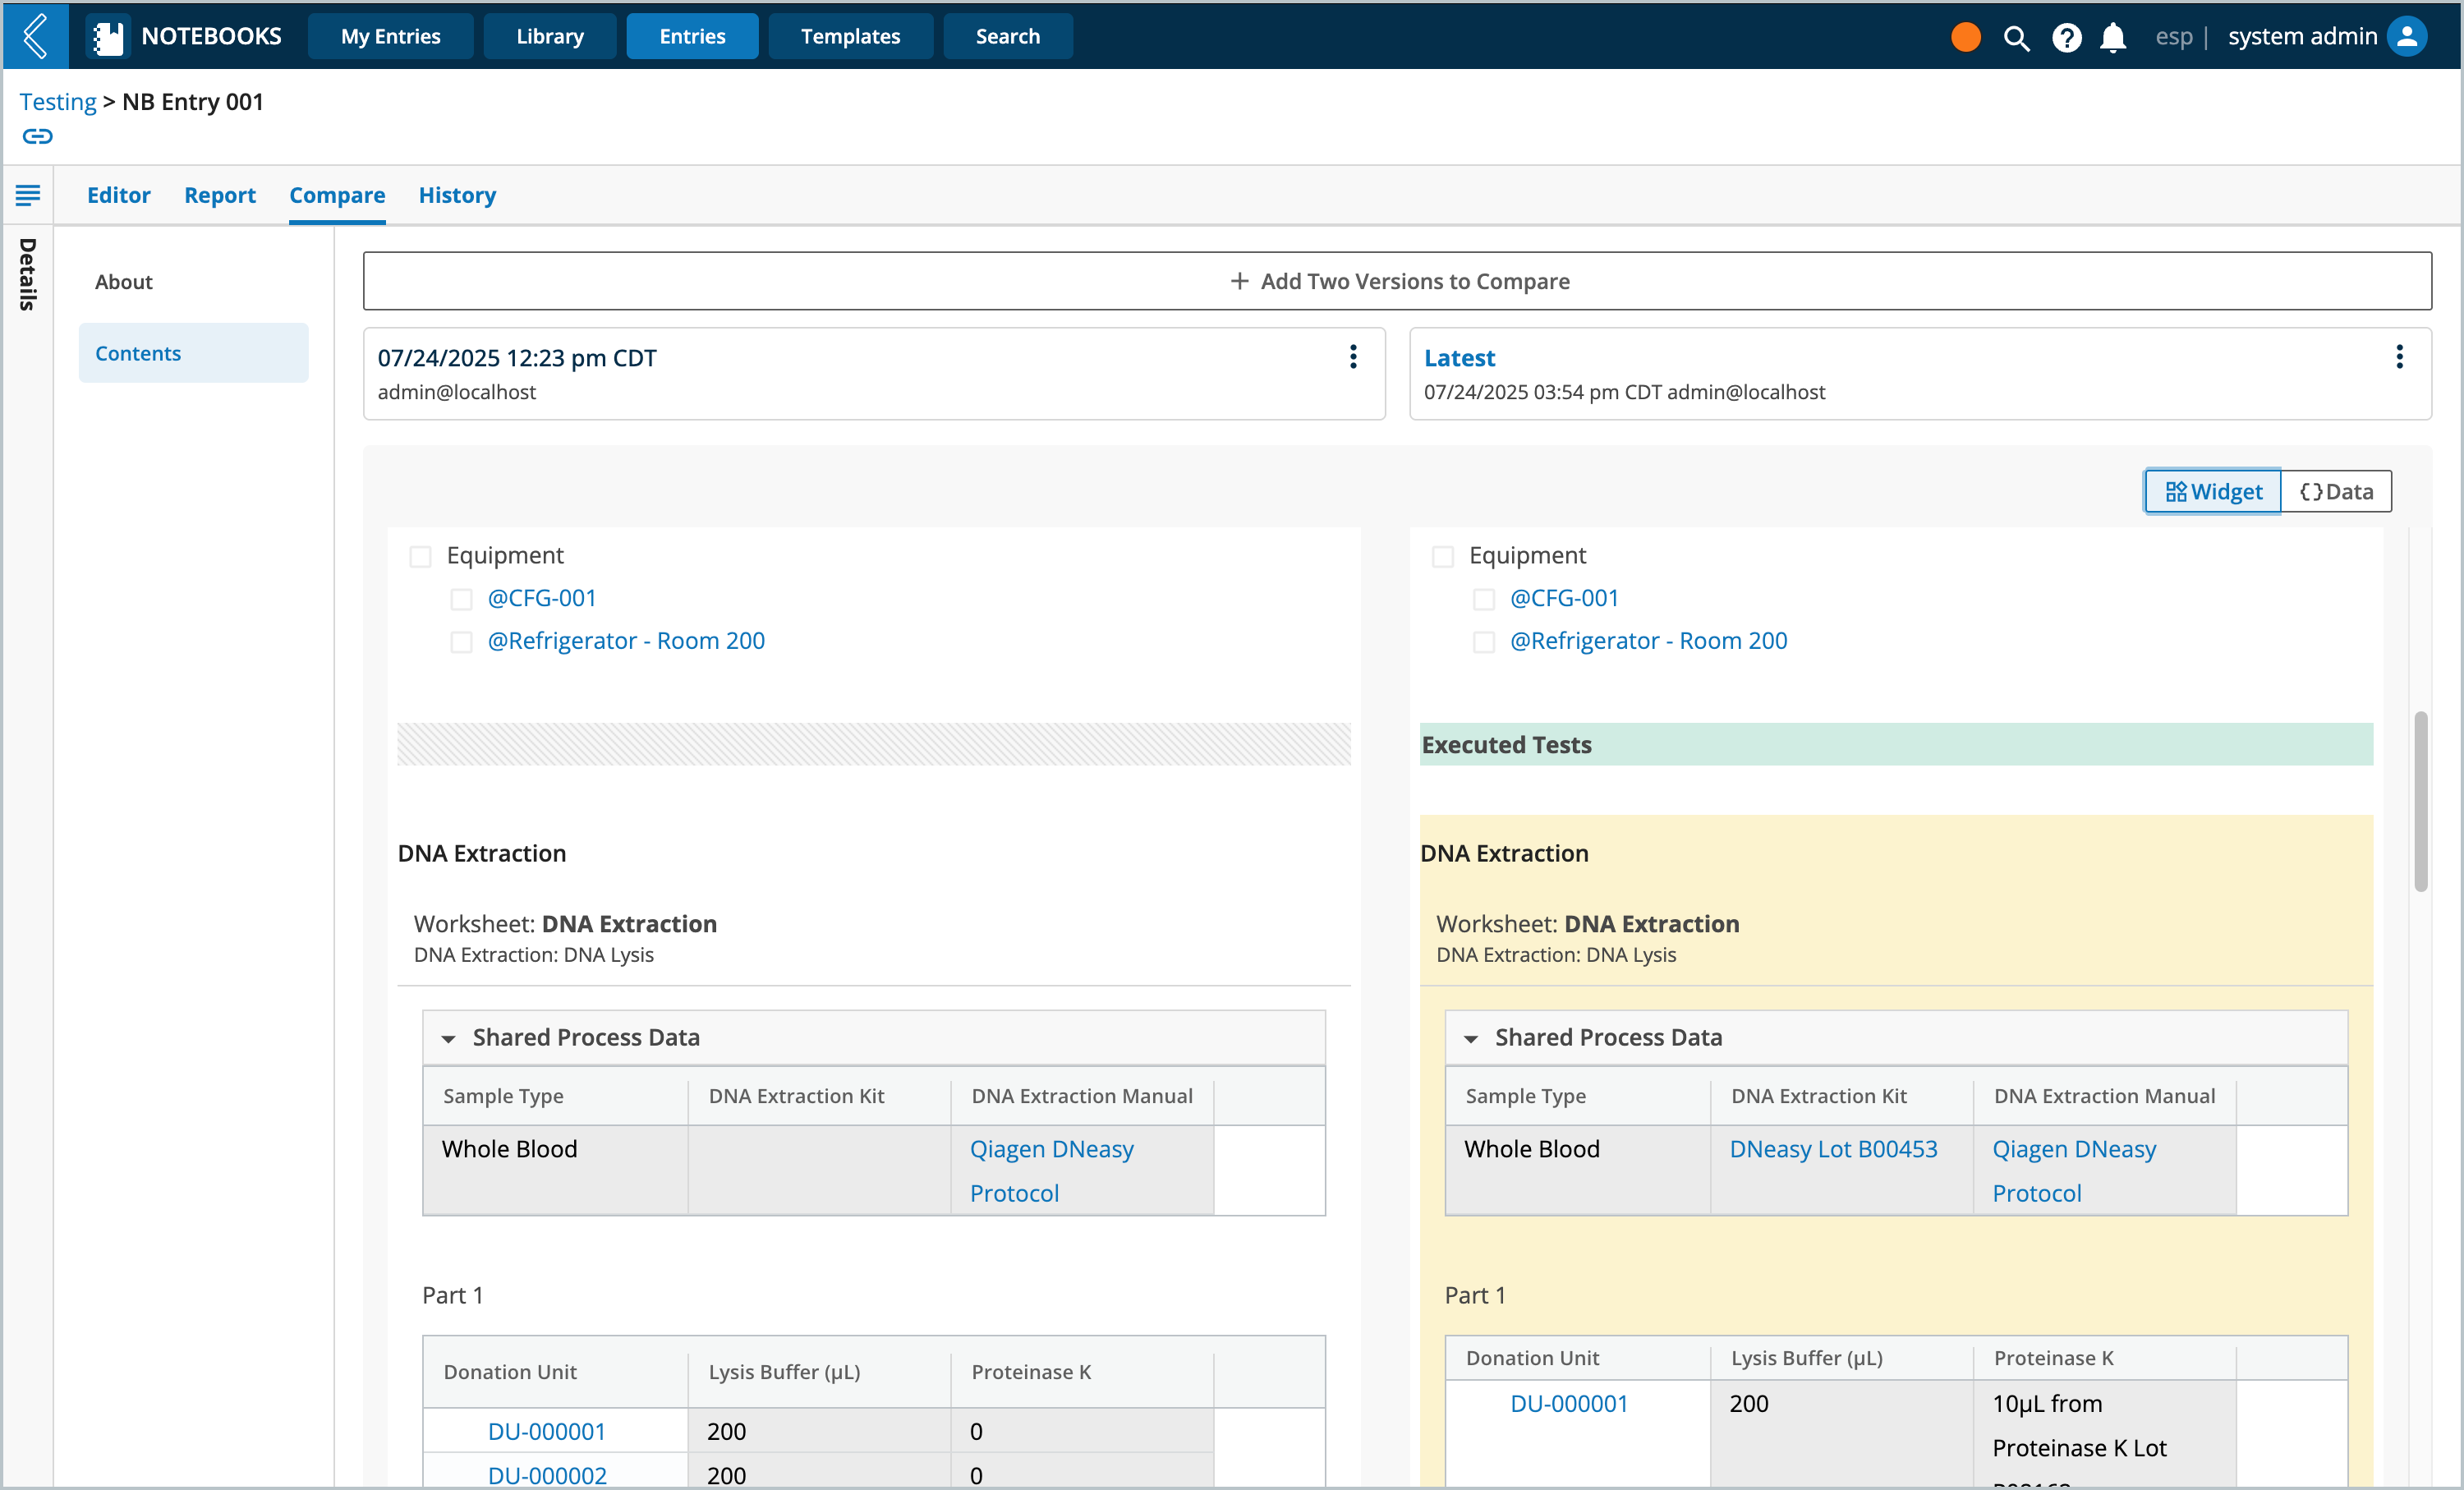Check the left Equipment checkbox
This screenshot has width=2464, height=1490.
click(420, 556)
